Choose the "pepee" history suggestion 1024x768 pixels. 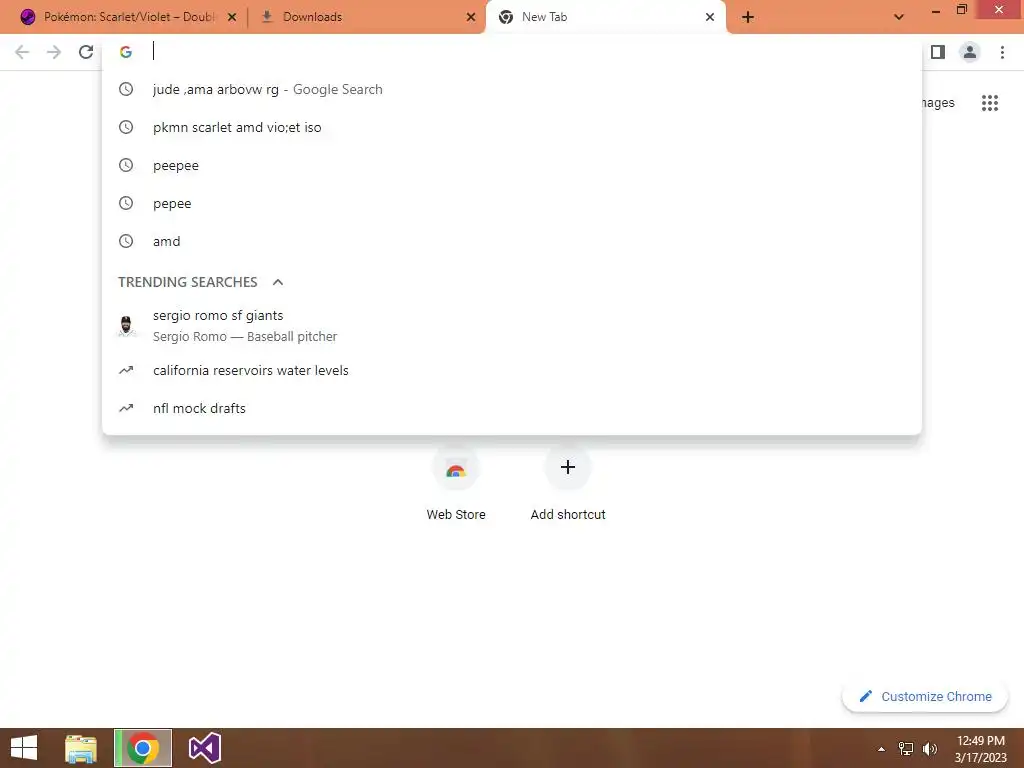coord(512,203)
